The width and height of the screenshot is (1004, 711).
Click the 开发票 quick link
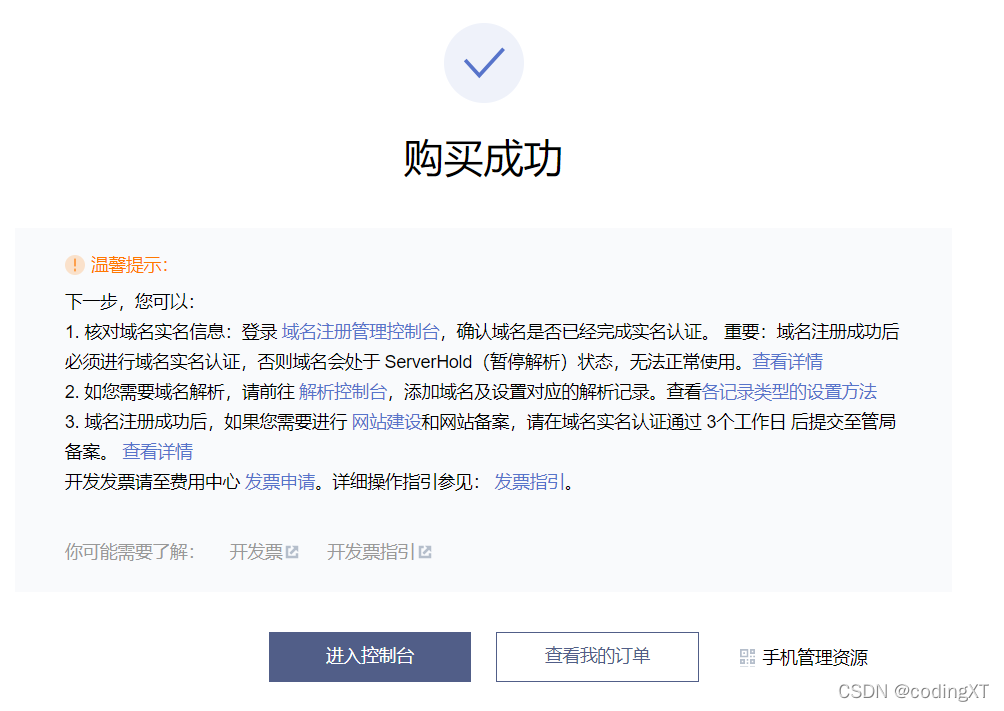[257, 550]
